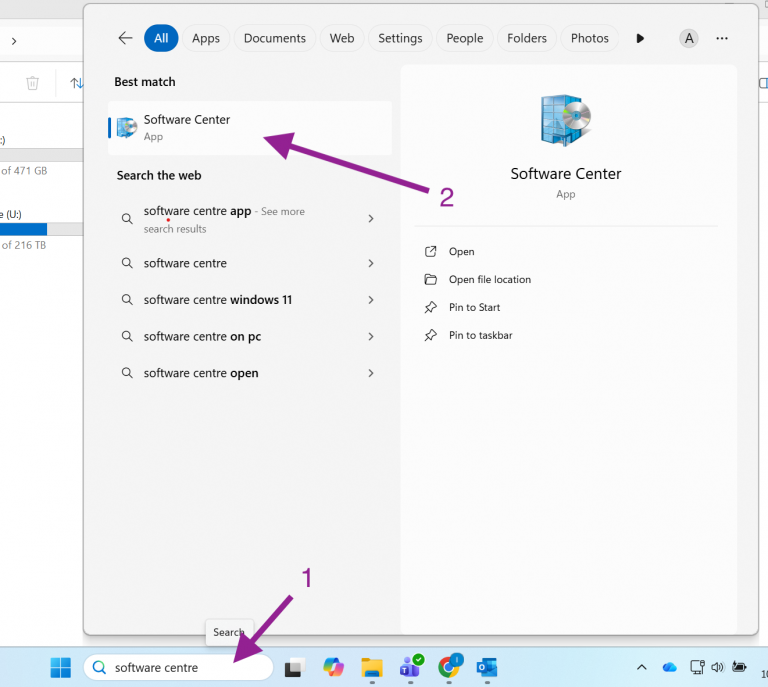Screen dimensions: 768x687
Task: Expand the 'software centre app' web suggestion
Action: click(371, 219)
